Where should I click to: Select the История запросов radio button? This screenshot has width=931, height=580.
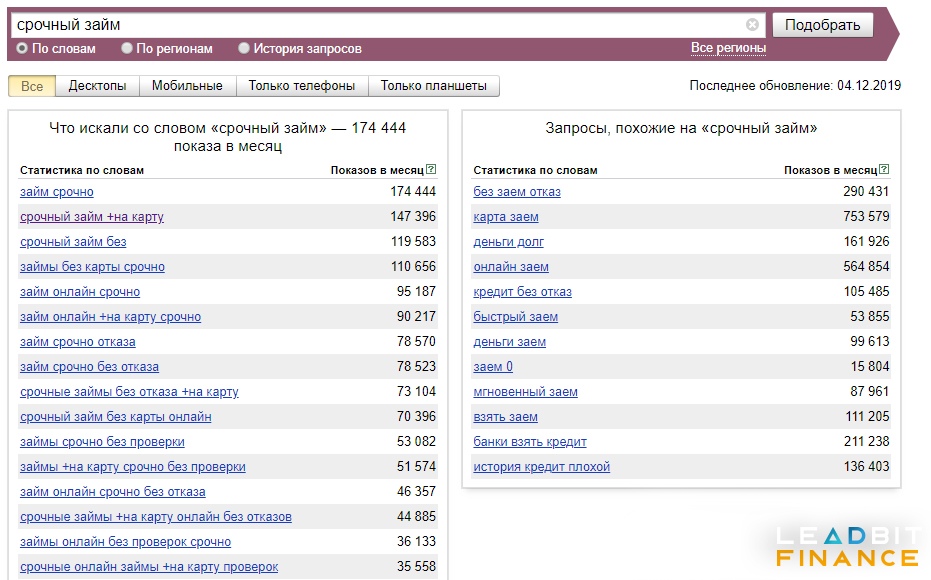tap(243, 48)
